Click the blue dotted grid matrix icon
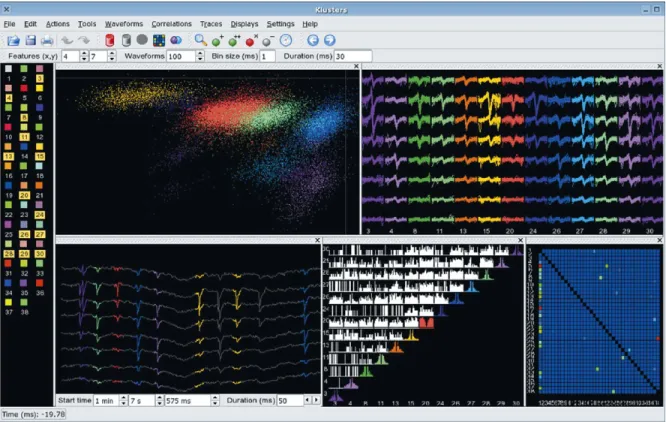The height and width of the screenshot is (422, 666). (159, 40)
